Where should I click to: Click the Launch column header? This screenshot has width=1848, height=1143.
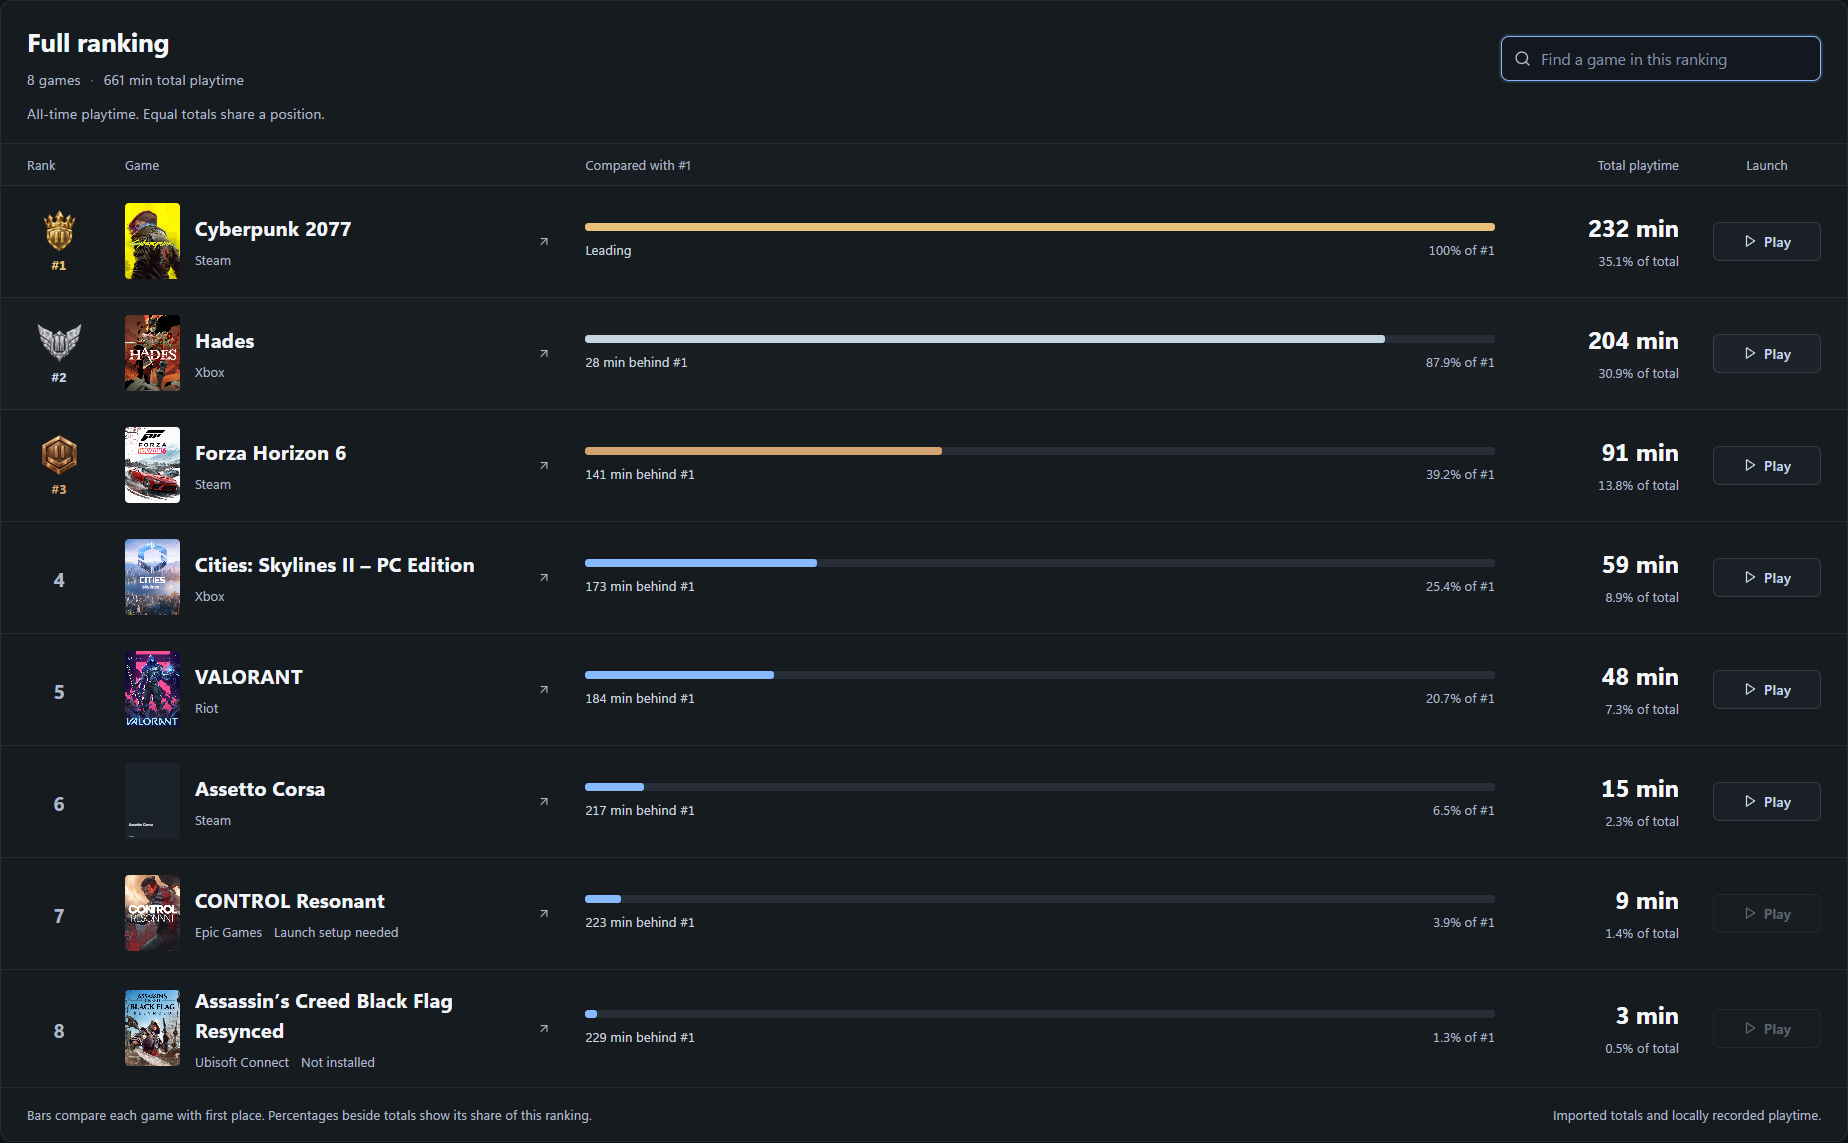click(1767, 166)
